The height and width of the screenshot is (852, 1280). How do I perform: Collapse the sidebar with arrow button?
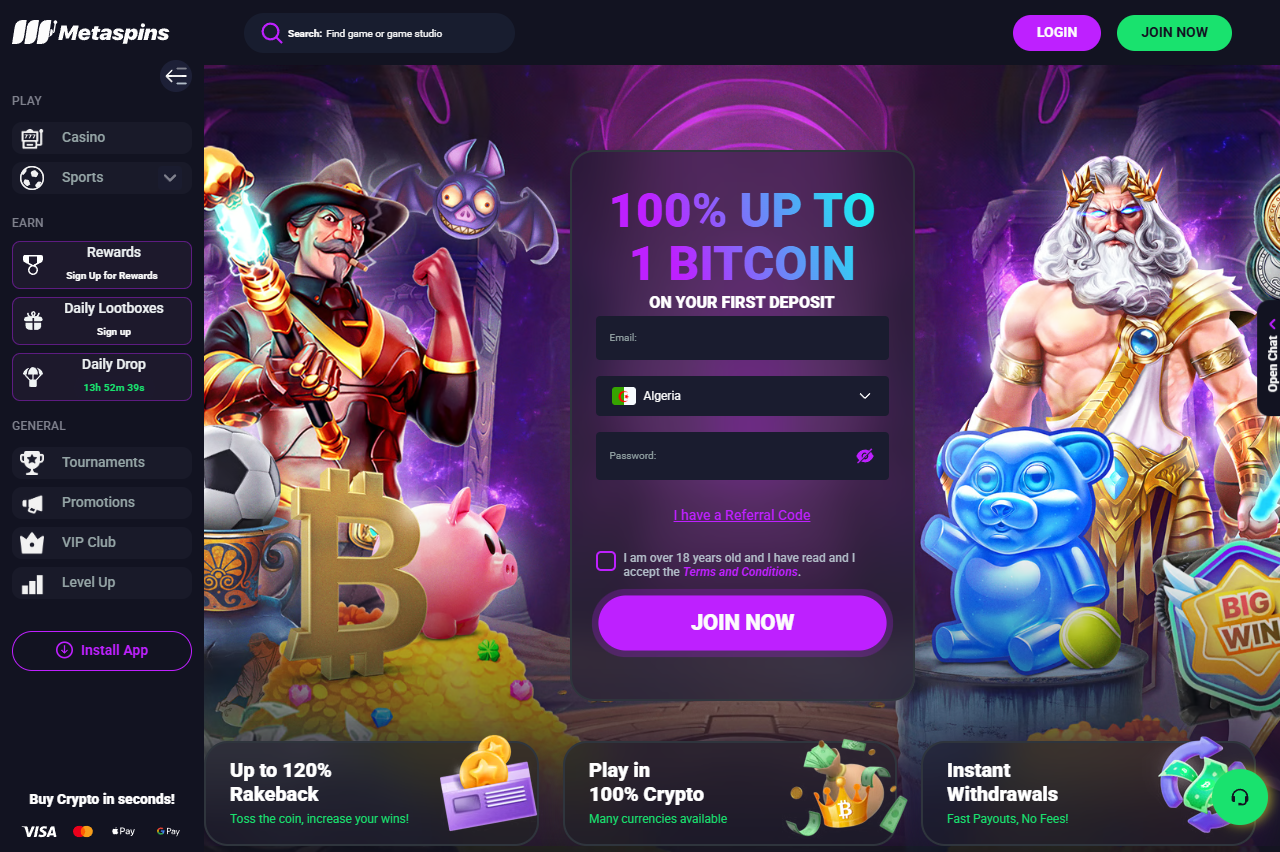(x=176, y=76)
